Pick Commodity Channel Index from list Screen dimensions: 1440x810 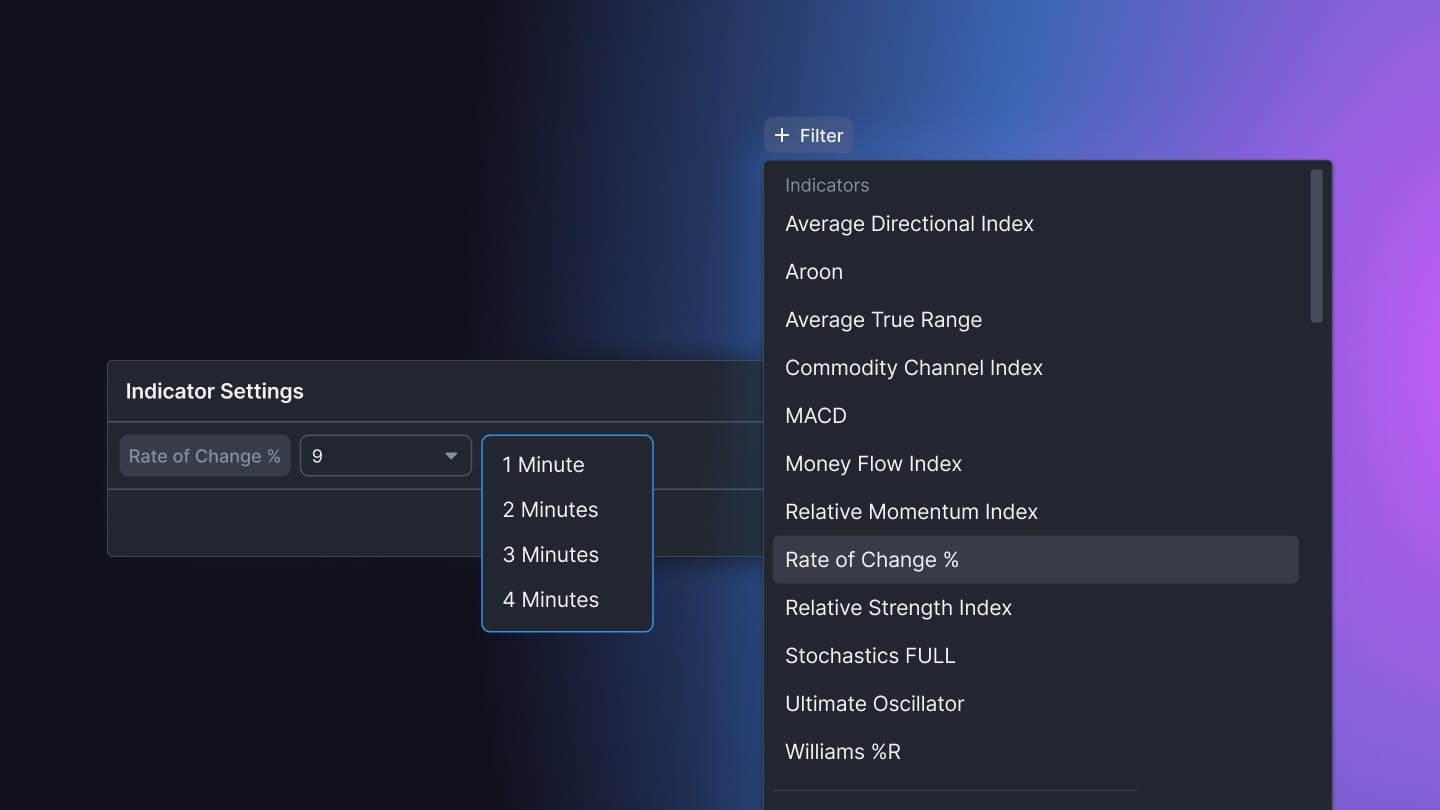tap(913, 368)
